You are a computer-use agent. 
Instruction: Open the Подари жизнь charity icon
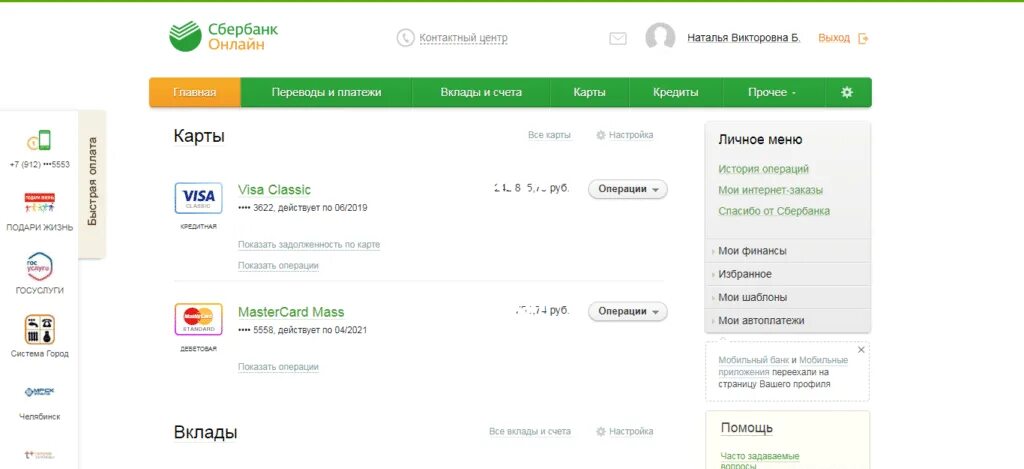[40, 202]
